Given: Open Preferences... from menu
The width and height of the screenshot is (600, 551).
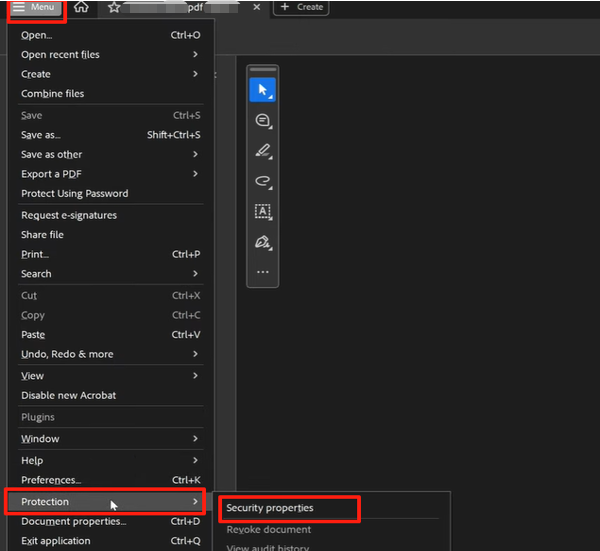Looking at the screenshot, I should point(111,480).
